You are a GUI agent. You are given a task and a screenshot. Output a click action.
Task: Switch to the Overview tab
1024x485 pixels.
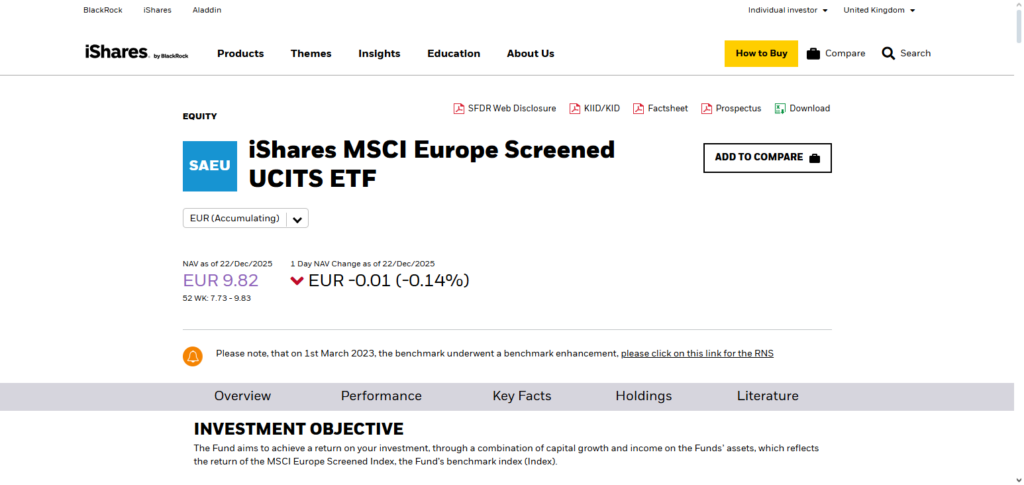242,396
